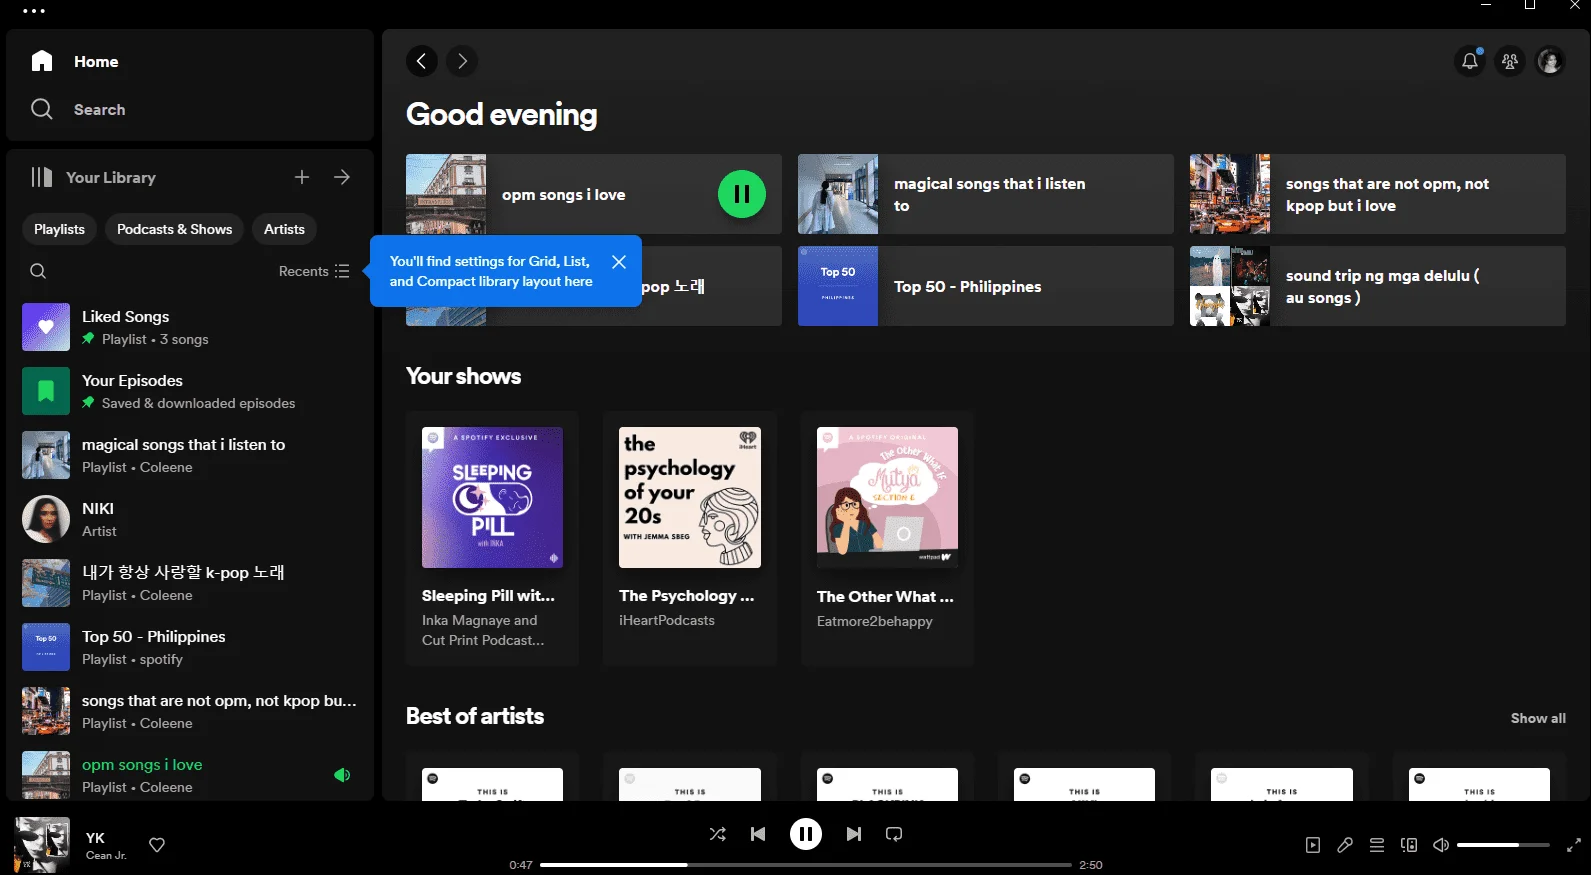Collapse Your Library panel

[x=93, y=177]
